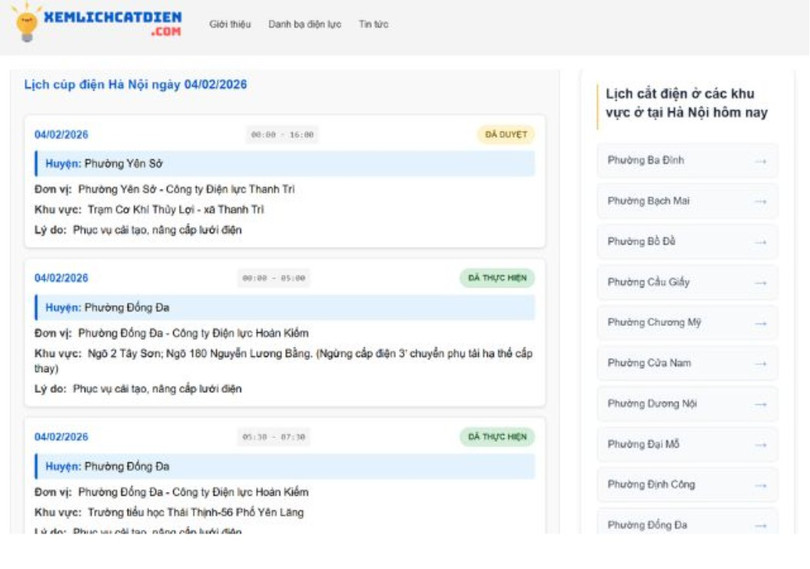Click the lightbulb logo icon
The image size is (810, 569).
[x=26, y=23]
